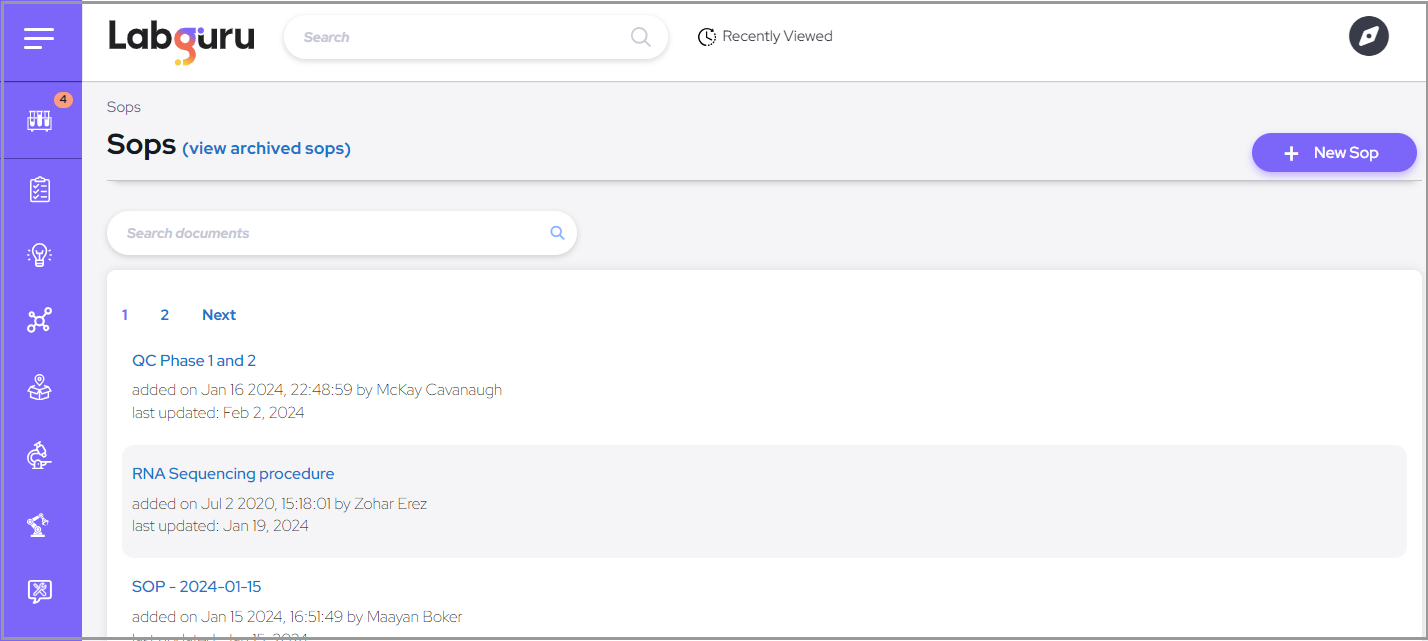This screenshot has width=1428, height=641.
Task: Click the New Sop button
Action: pyautogui.click(x=1334, y=153)
